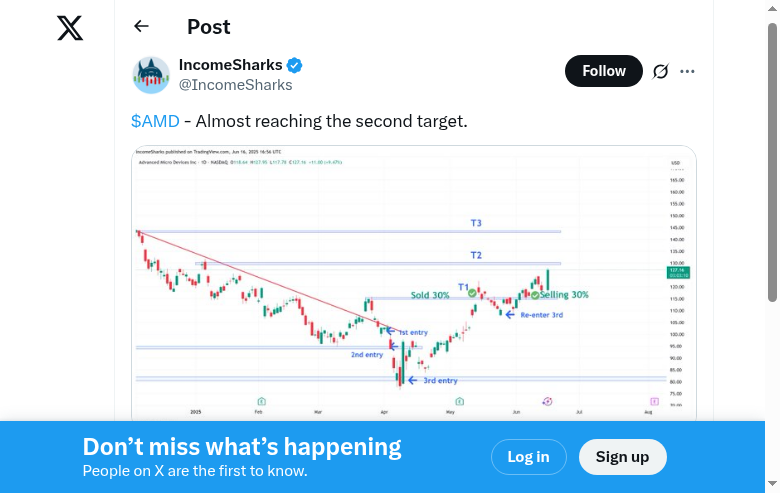
Task: Open the IncomeSharks profile avatar
Action: click(151, 75)
